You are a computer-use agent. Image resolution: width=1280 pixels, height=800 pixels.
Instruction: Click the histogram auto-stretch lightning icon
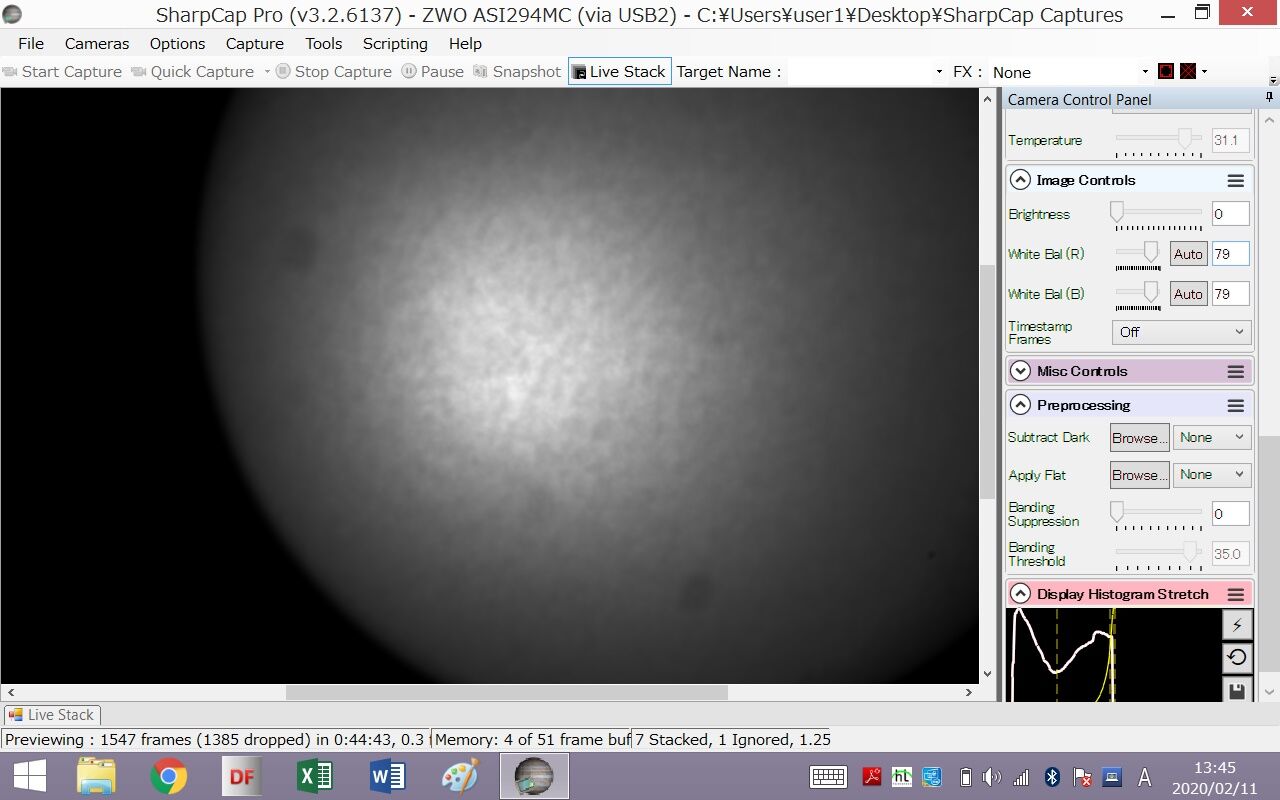tap(1237, 625)
